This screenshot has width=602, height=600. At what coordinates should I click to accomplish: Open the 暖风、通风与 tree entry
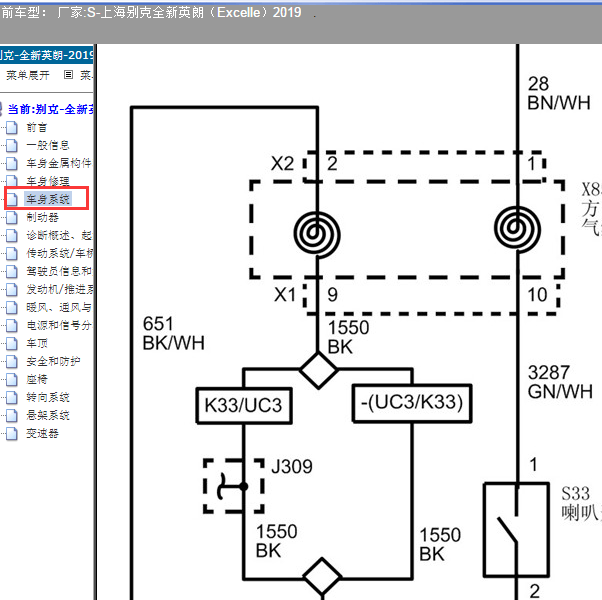tap(60, 307)
